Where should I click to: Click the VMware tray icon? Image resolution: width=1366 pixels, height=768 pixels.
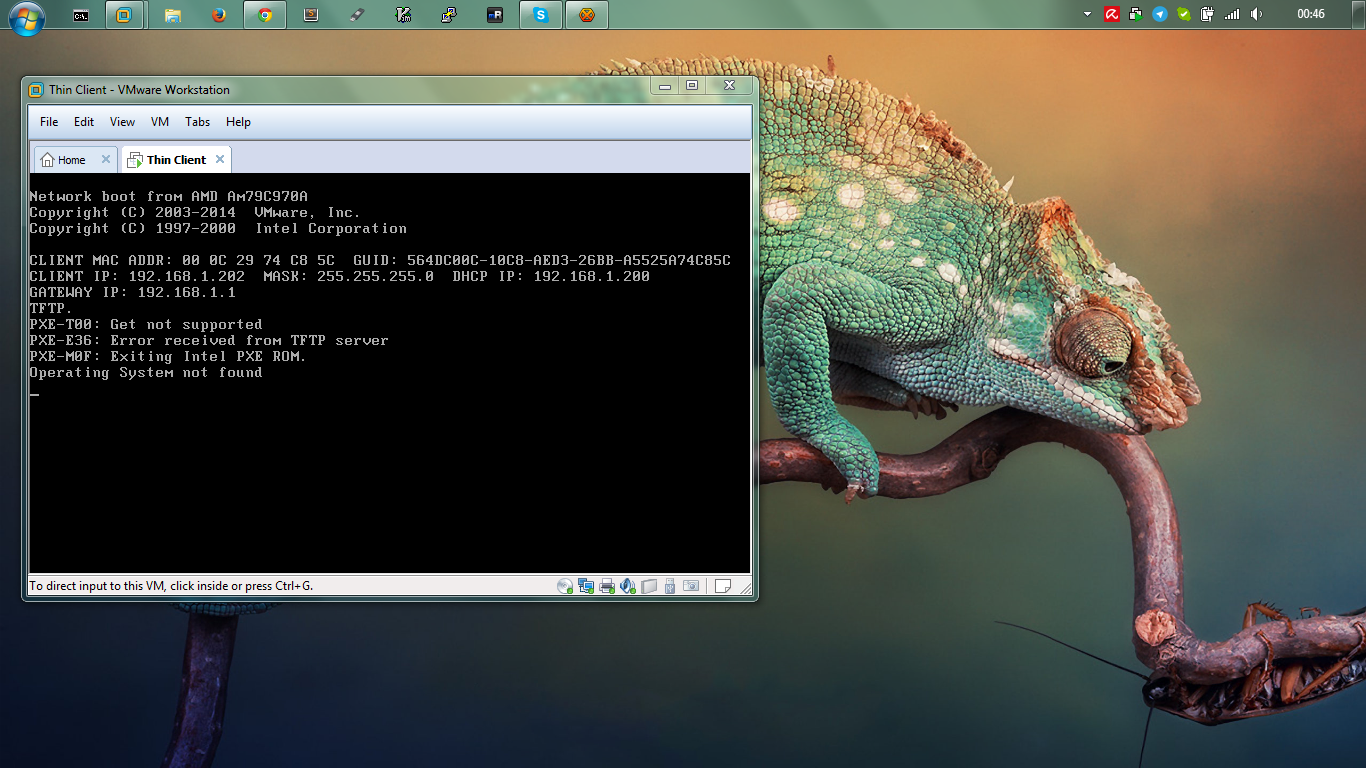click(1136, 14)
